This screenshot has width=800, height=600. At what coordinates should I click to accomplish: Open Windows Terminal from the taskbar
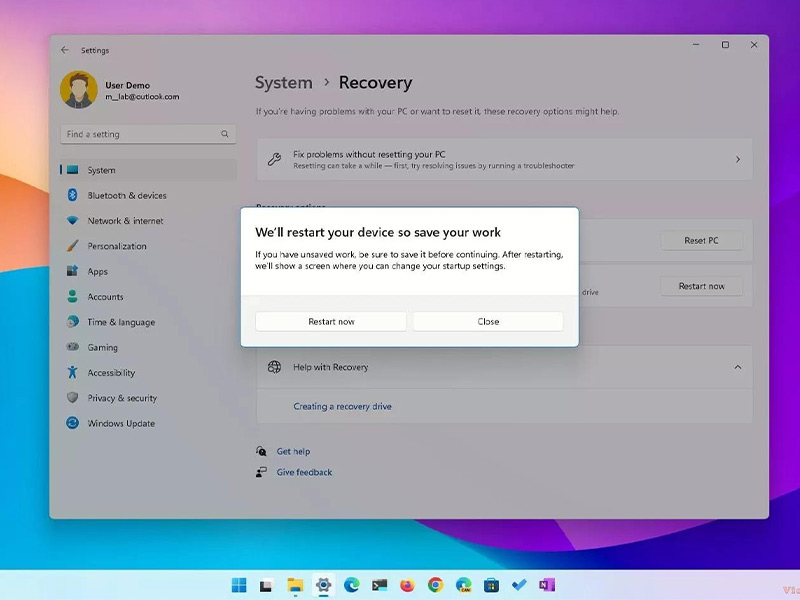(x=379, y=585)
